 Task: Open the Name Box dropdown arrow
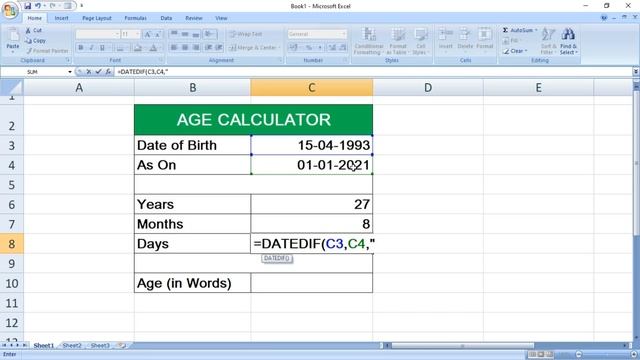tap(70, 71)
